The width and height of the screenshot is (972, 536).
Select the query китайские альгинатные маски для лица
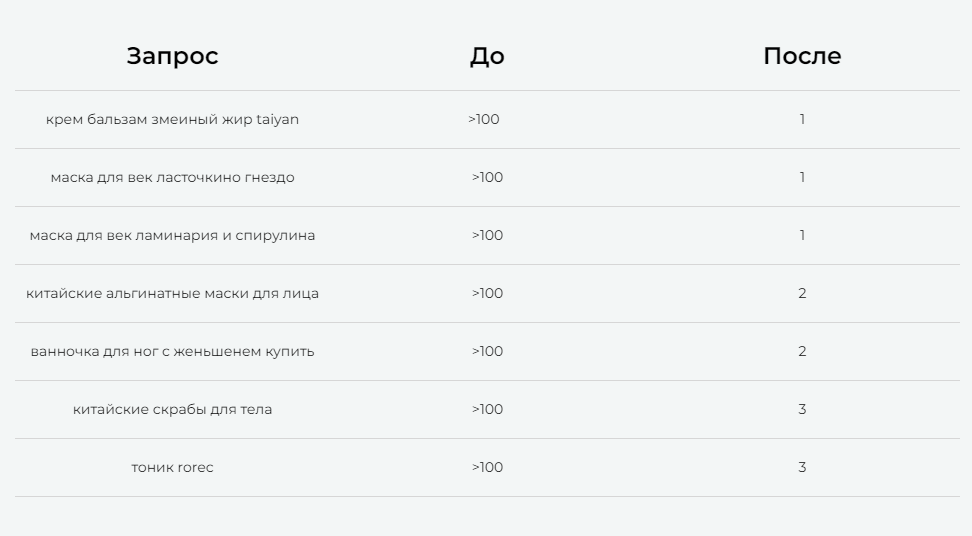172,293
